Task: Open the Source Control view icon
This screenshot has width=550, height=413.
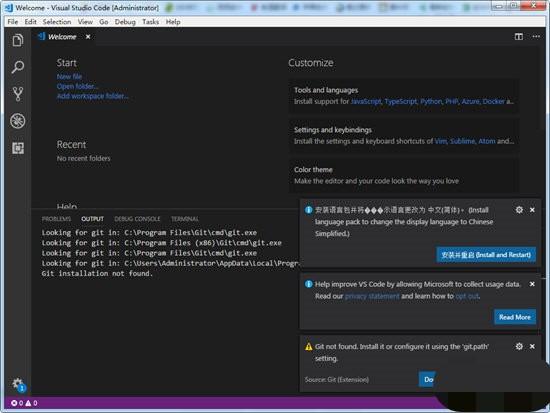Action: click(x=18, y=94)
